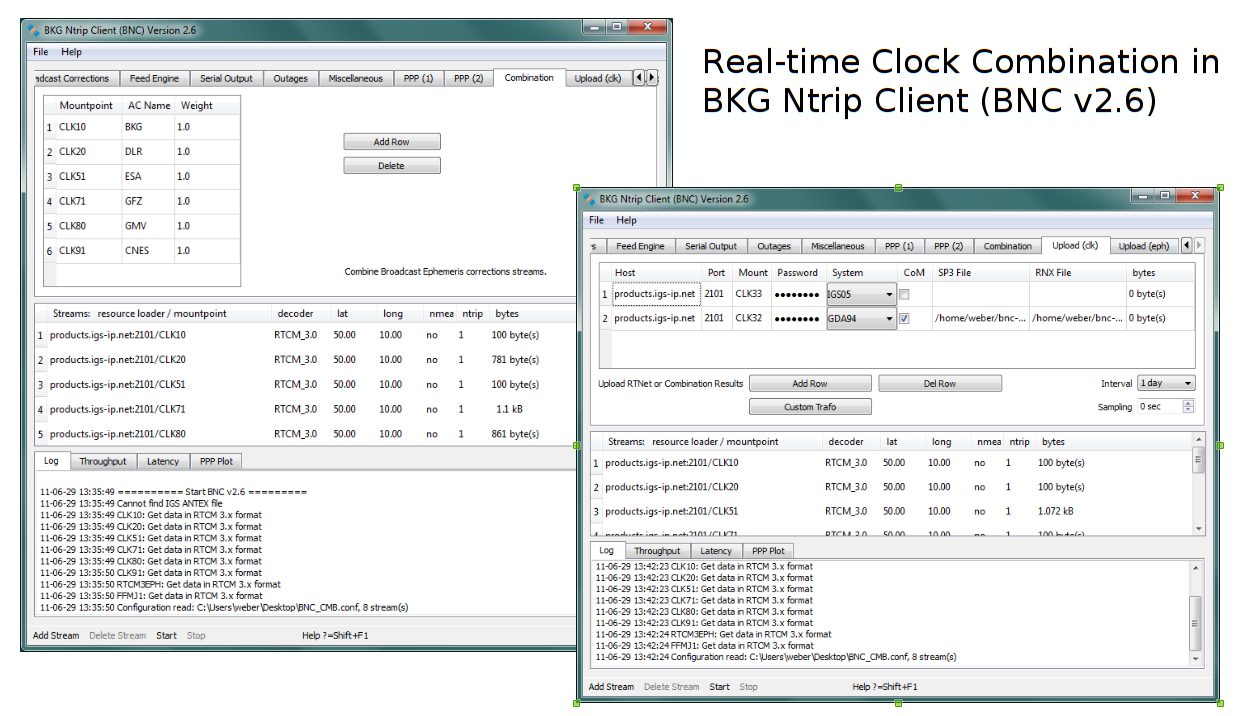Open the GDA94 System dropdown

(x=862, y=319)
